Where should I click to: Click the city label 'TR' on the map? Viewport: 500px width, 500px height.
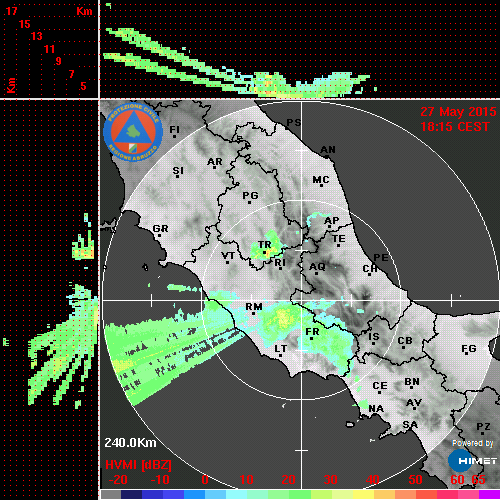click(x=265, y=245)
